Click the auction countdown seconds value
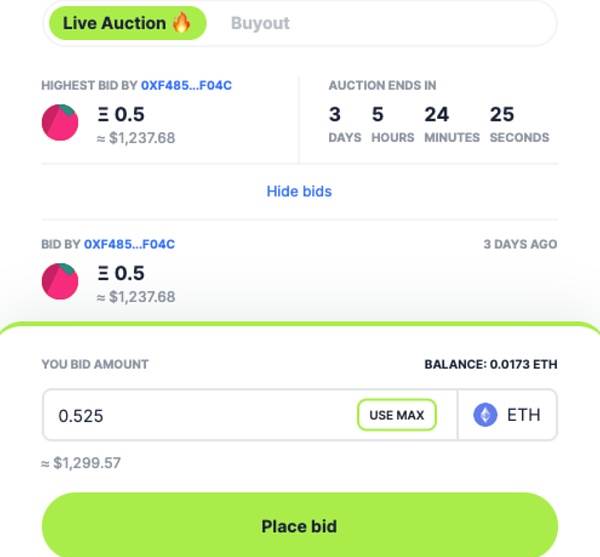Viewport: 600px width, 557px height. click(x=502, y=114)
